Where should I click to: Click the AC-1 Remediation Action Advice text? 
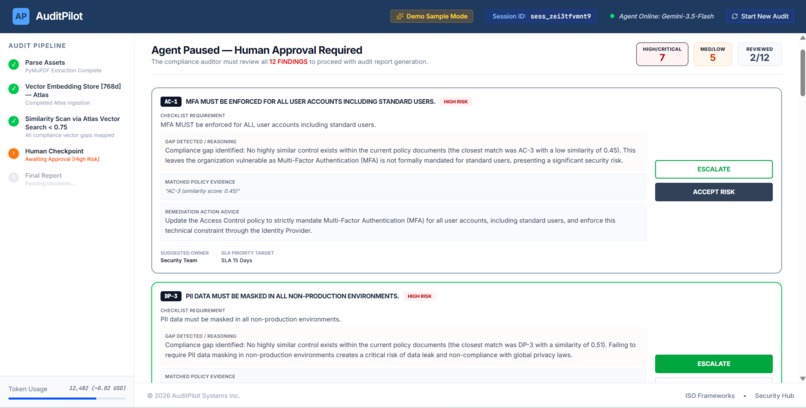390,225
